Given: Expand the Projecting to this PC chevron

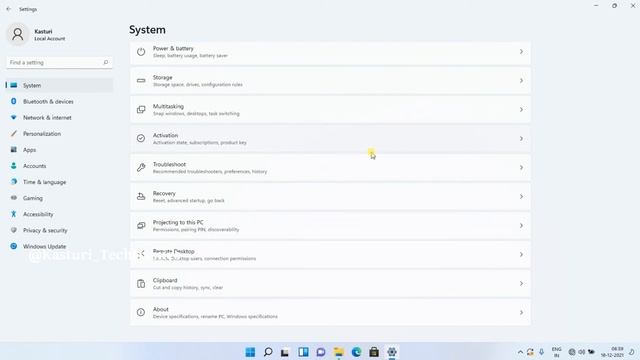Looking at the screenshot, I should pos(521,226).
